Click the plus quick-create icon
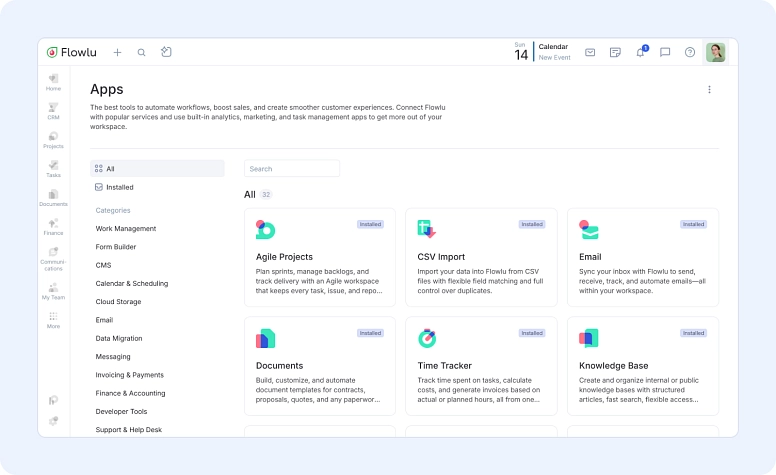Screen dimensions: 776x475 (117, 52)
